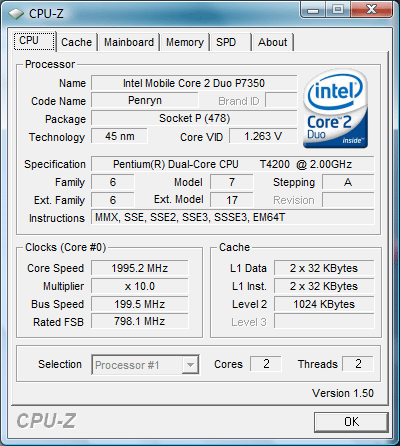Viewport: 400px width, 446px height.
Task: Click the Model value 7
Action: [x=232, y=182]
